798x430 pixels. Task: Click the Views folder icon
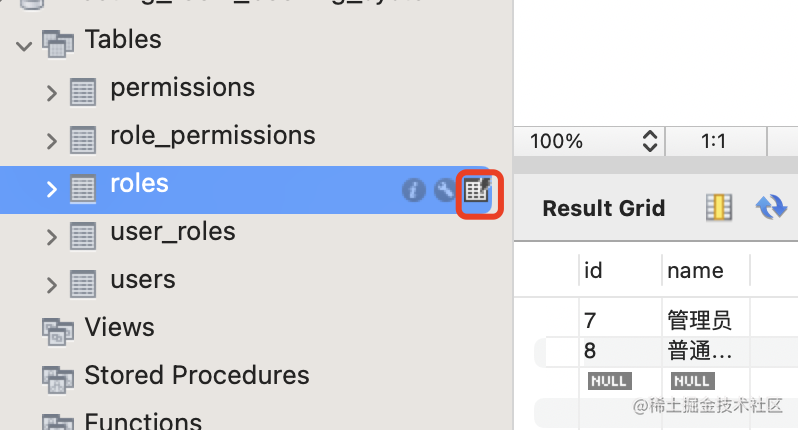click(58, 329)
